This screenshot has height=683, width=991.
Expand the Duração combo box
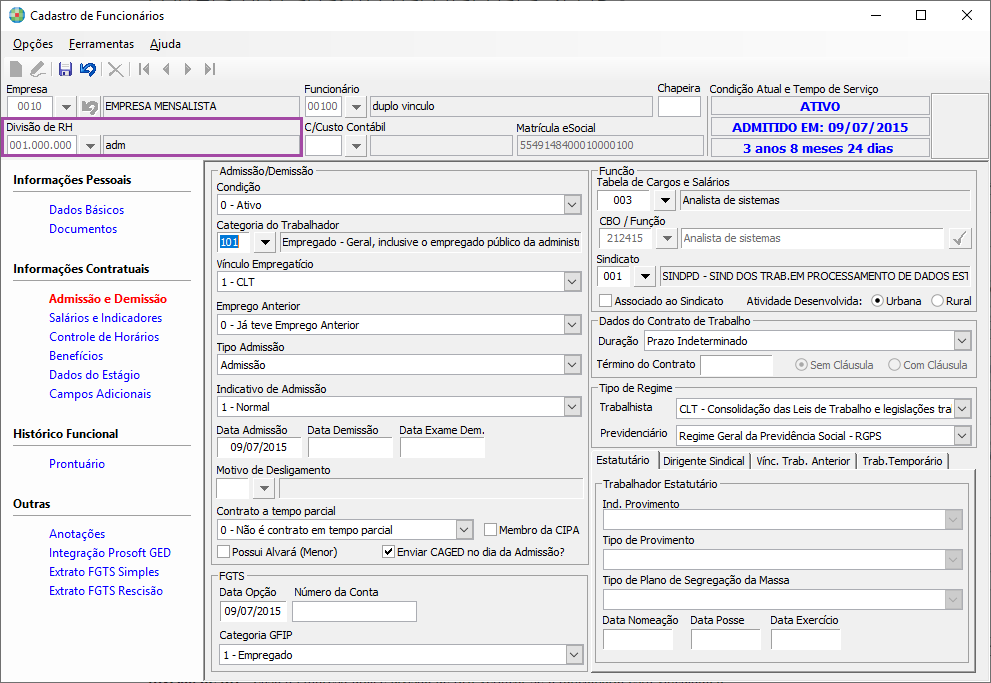962,341
